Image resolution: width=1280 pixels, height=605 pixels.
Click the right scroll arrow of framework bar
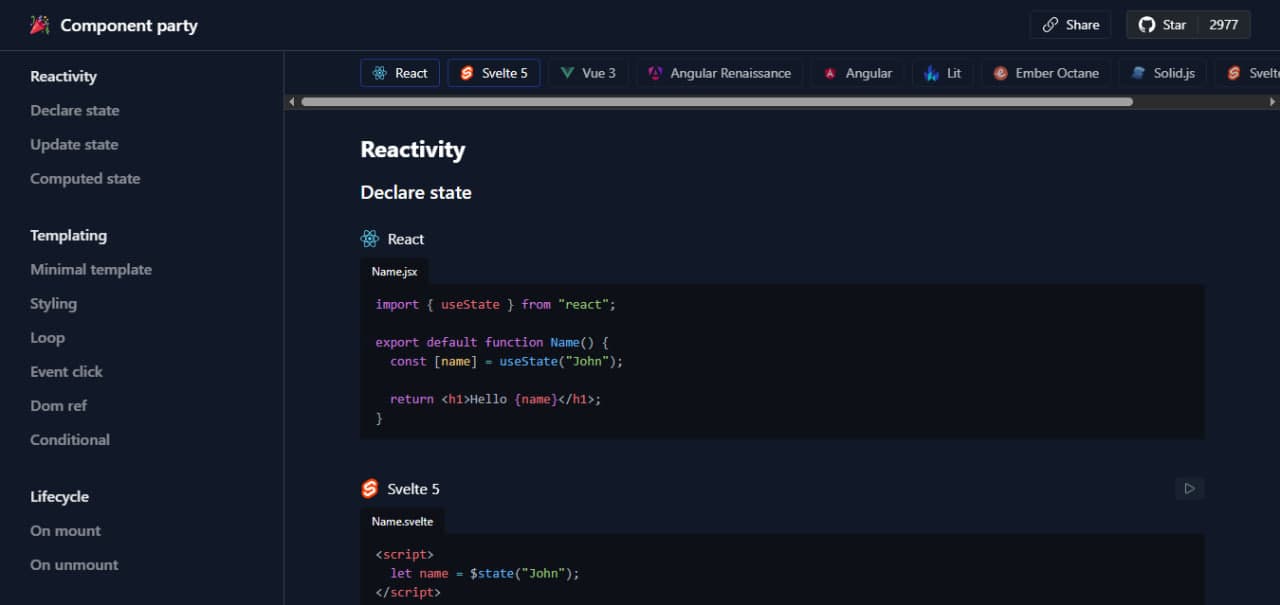pos(1273,102)
